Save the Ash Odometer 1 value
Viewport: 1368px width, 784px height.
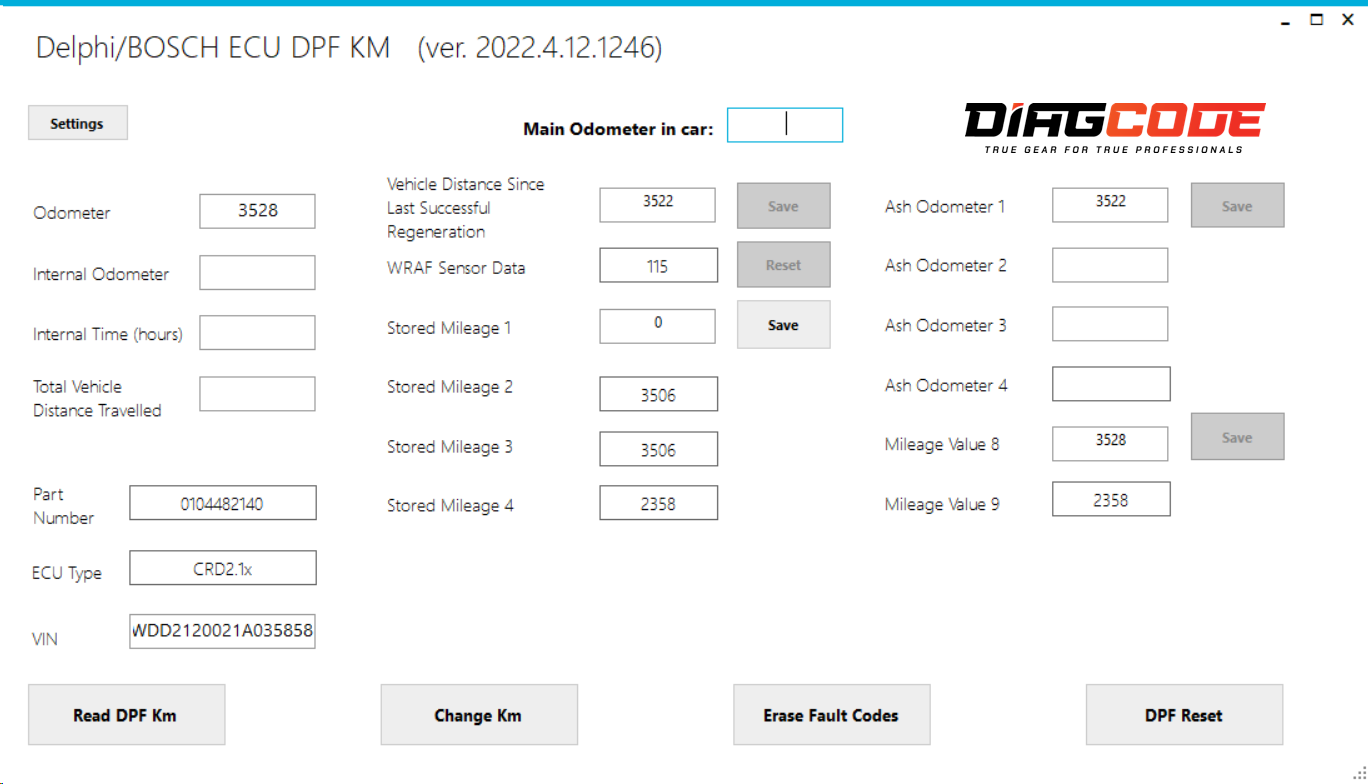(1237, 204)
